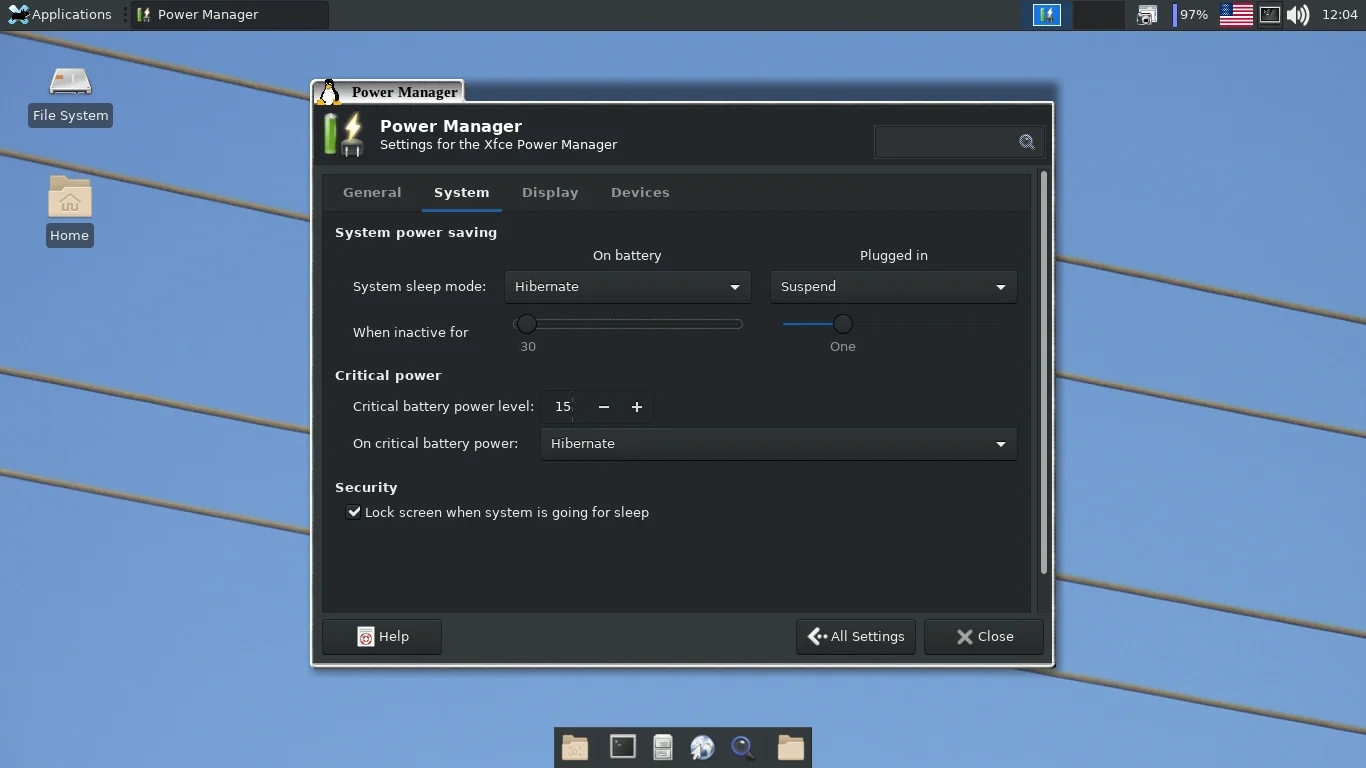1366x768 pixels.
Task: Open the On battery sleep mode dropdown
Action: (x=627, y=287)
